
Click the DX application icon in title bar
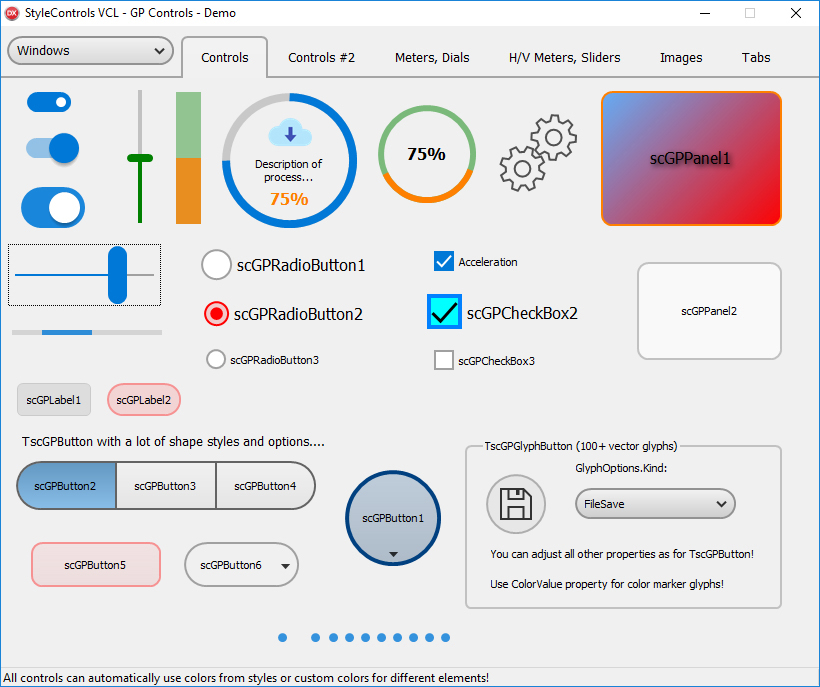(12, 13)
